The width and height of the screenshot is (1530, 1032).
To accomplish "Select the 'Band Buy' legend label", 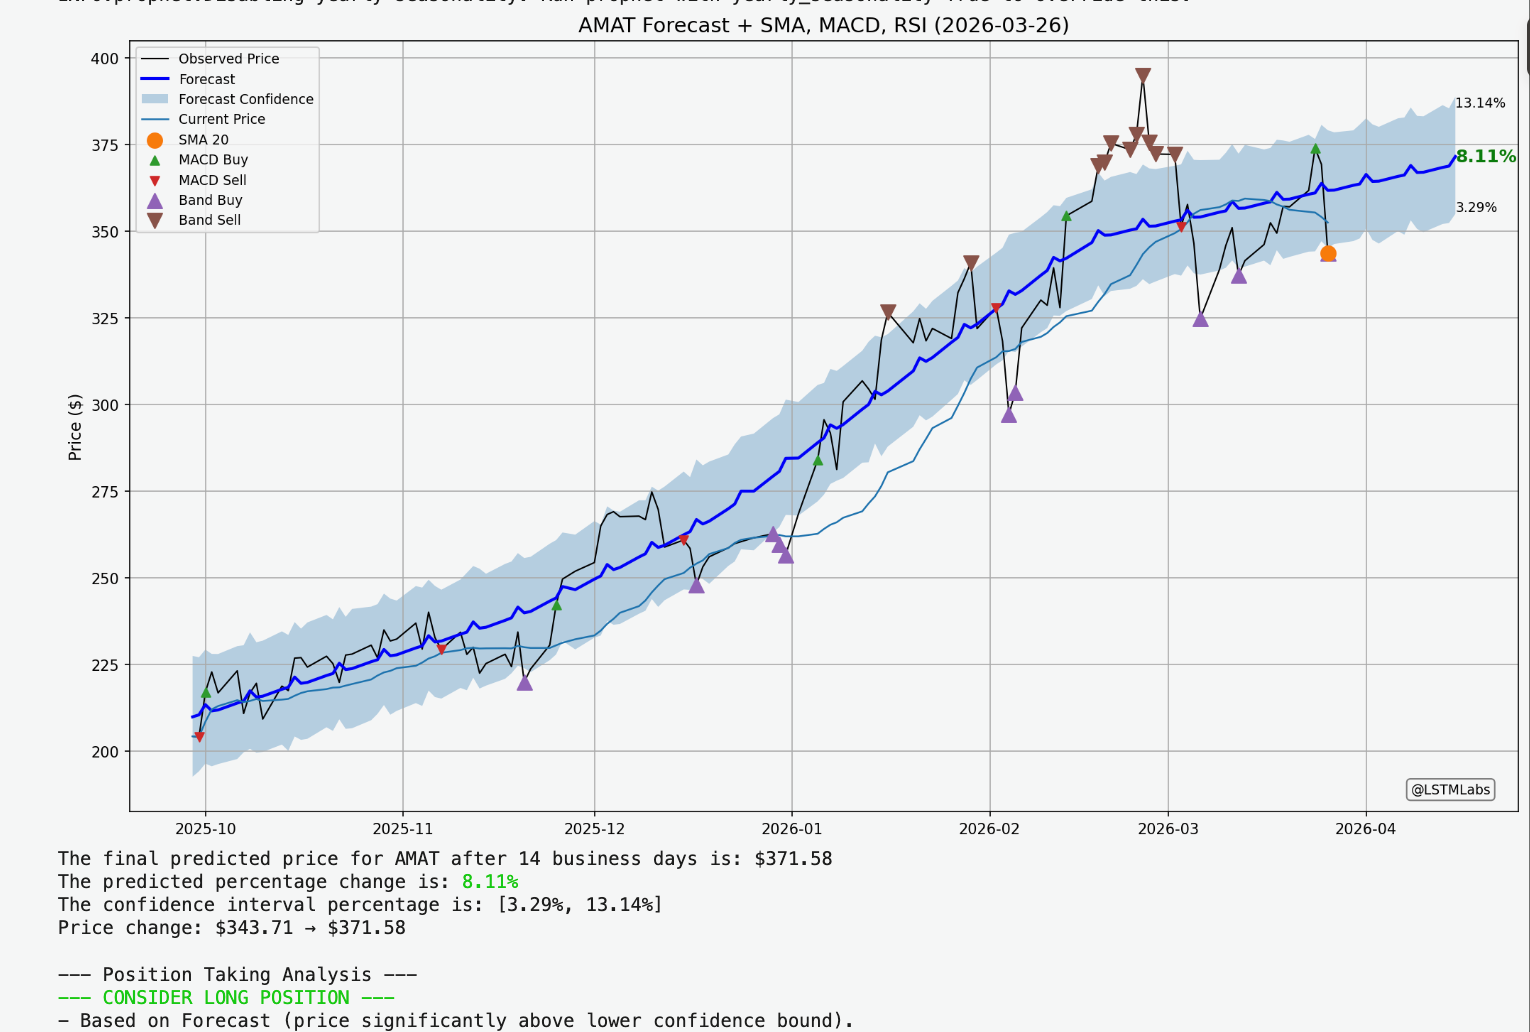I will pyautogui.click(x=211, y=200).
